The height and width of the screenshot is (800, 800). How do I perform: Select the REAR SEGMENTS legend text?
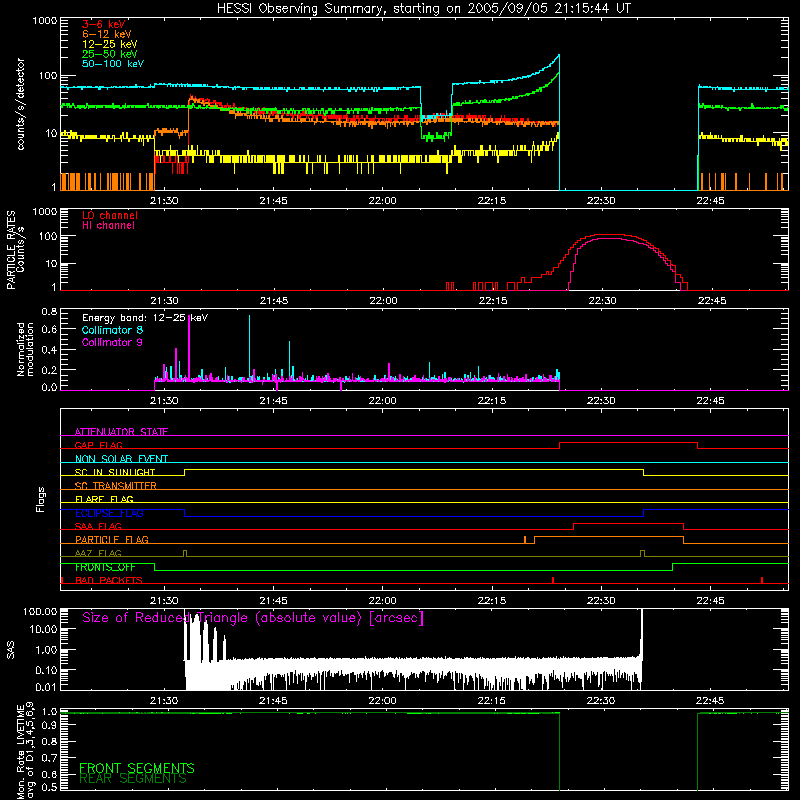click(133, 779)
